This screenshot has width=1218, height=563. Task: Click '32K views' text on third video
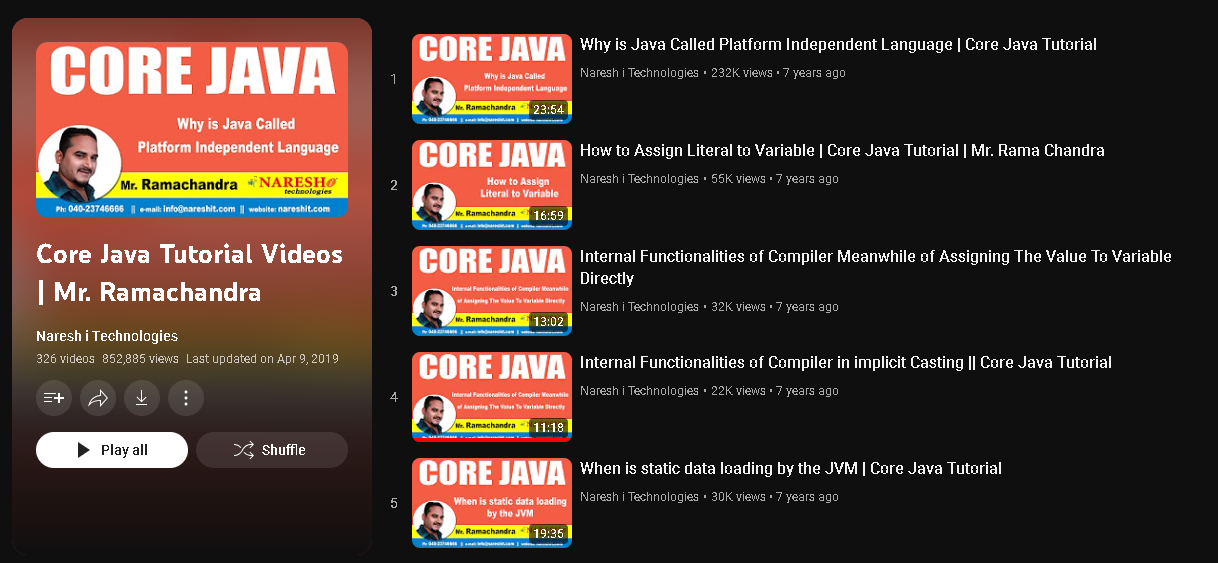point(738,307)
